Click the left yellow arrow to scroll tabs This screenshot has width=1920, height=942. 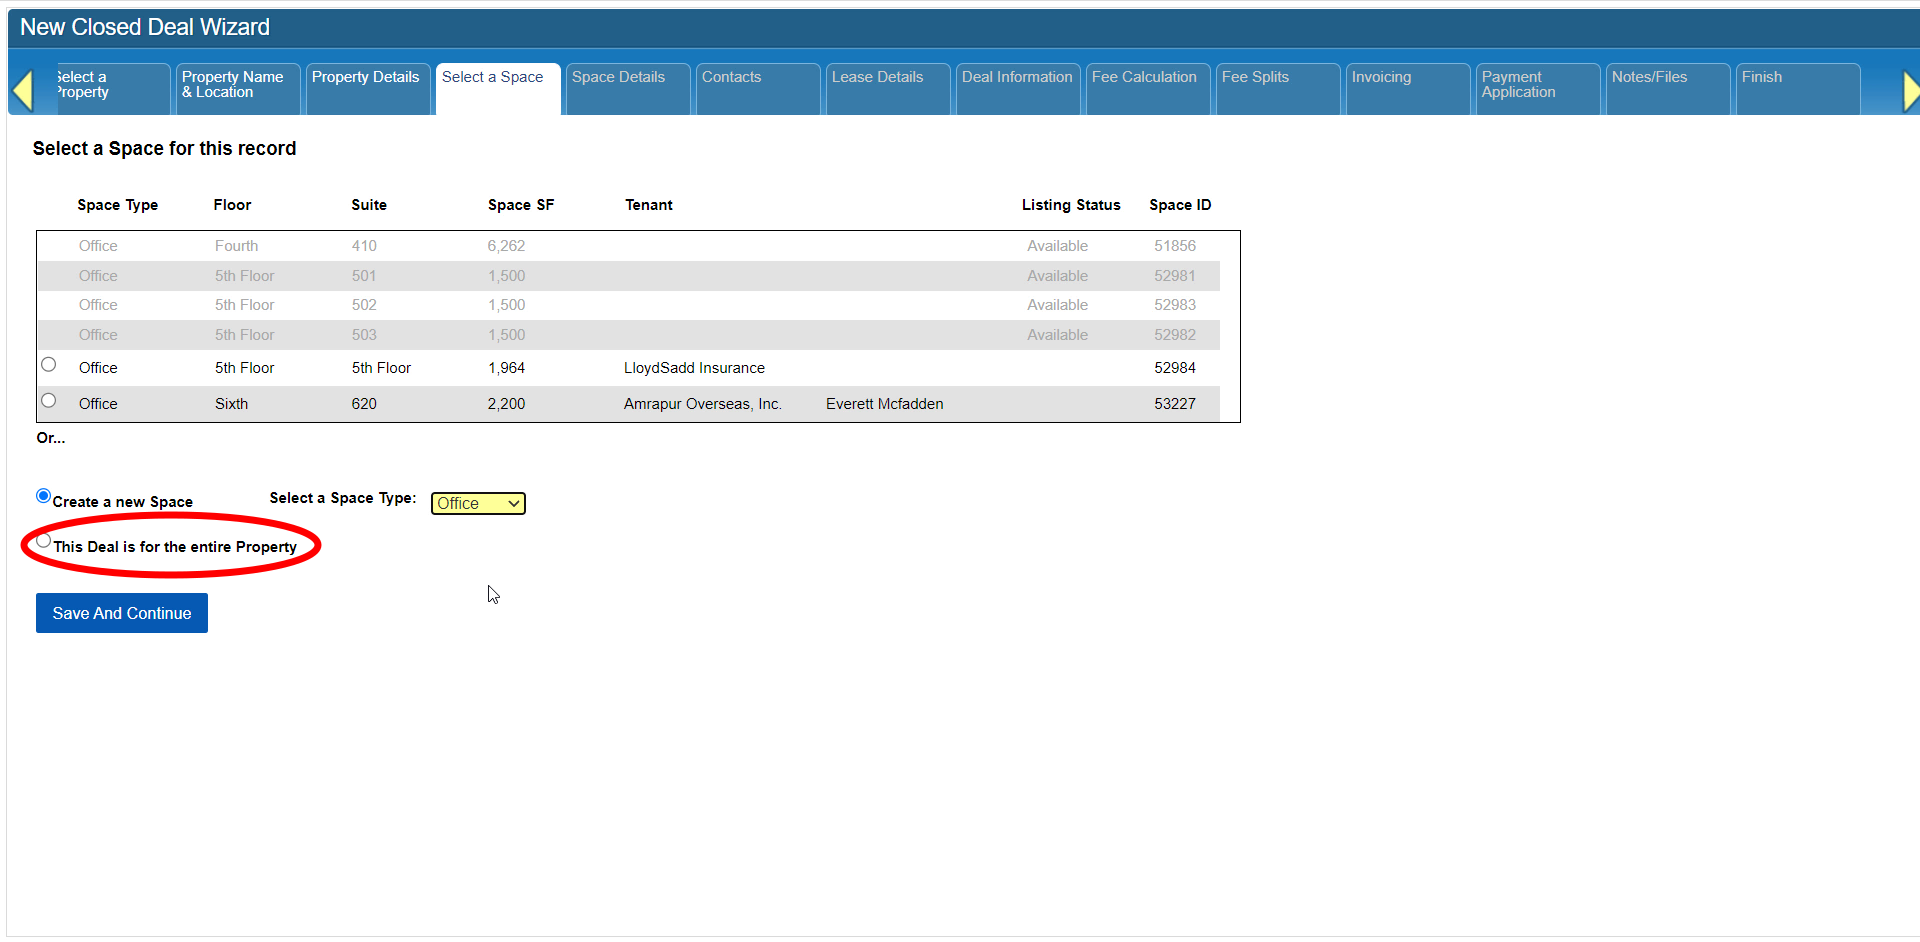pyautogui.click(x=22, y=90)
